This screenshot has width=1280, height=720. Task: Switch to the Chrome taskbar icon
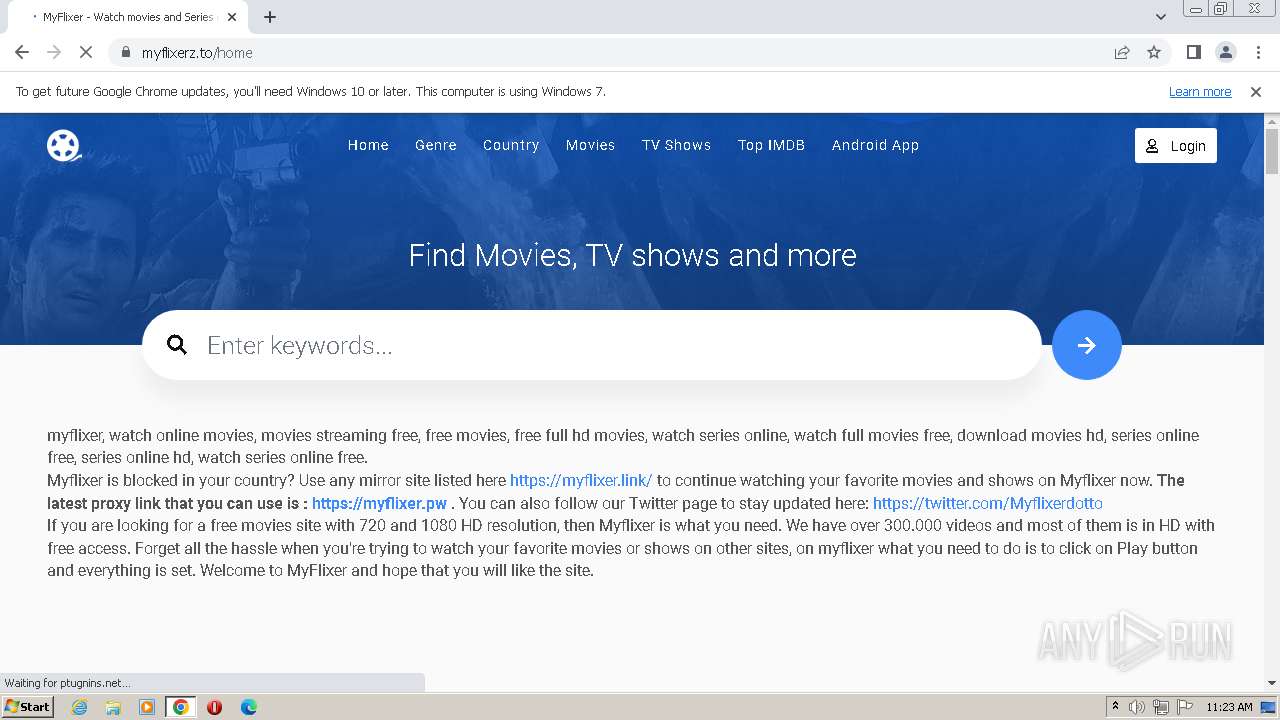(x=181, y=707)
